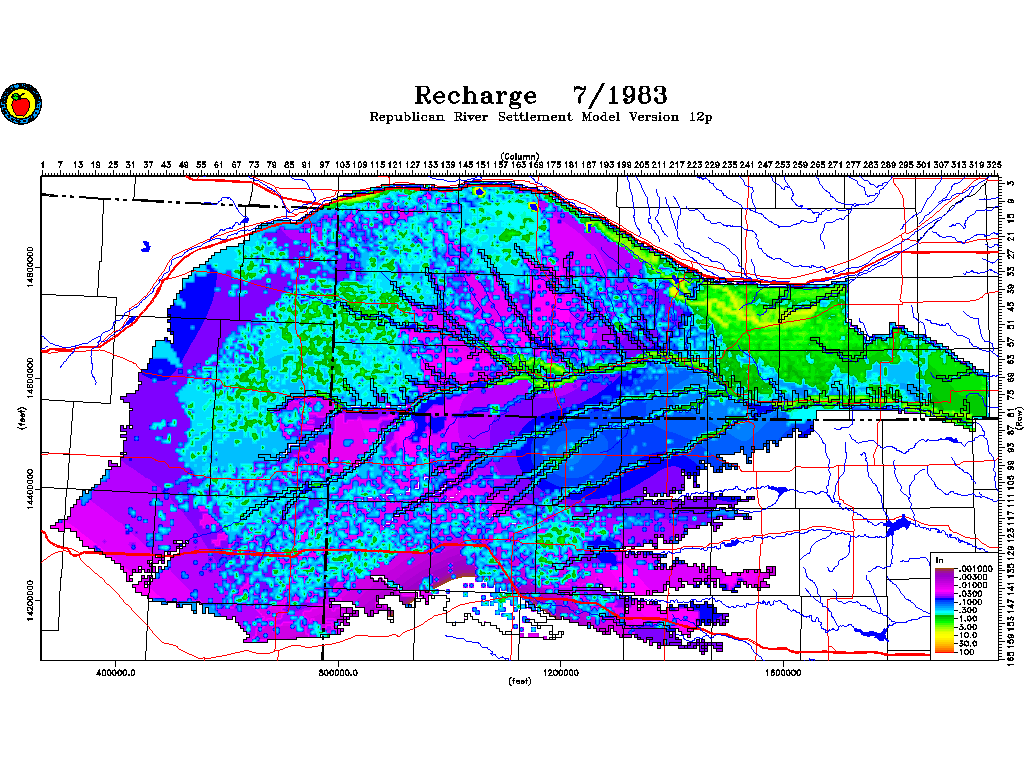Screen dimensions: 1024x768
Task: Select the 'Recharge 7/1983' title text
Action: click(541, 95)
